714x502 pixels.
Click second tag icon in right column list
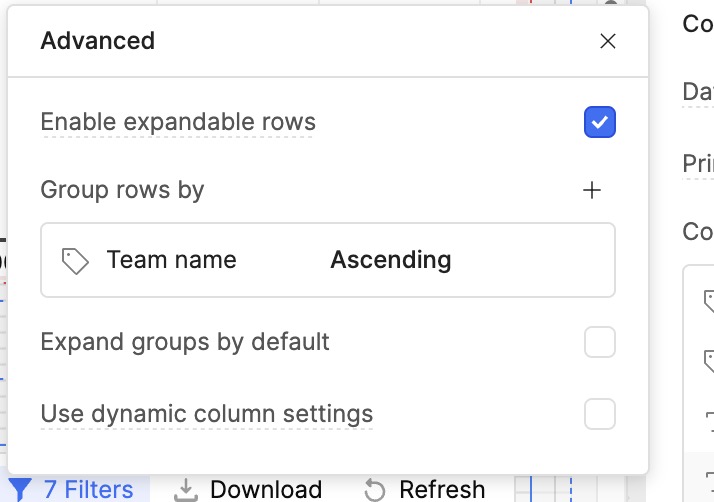[708, 359]
